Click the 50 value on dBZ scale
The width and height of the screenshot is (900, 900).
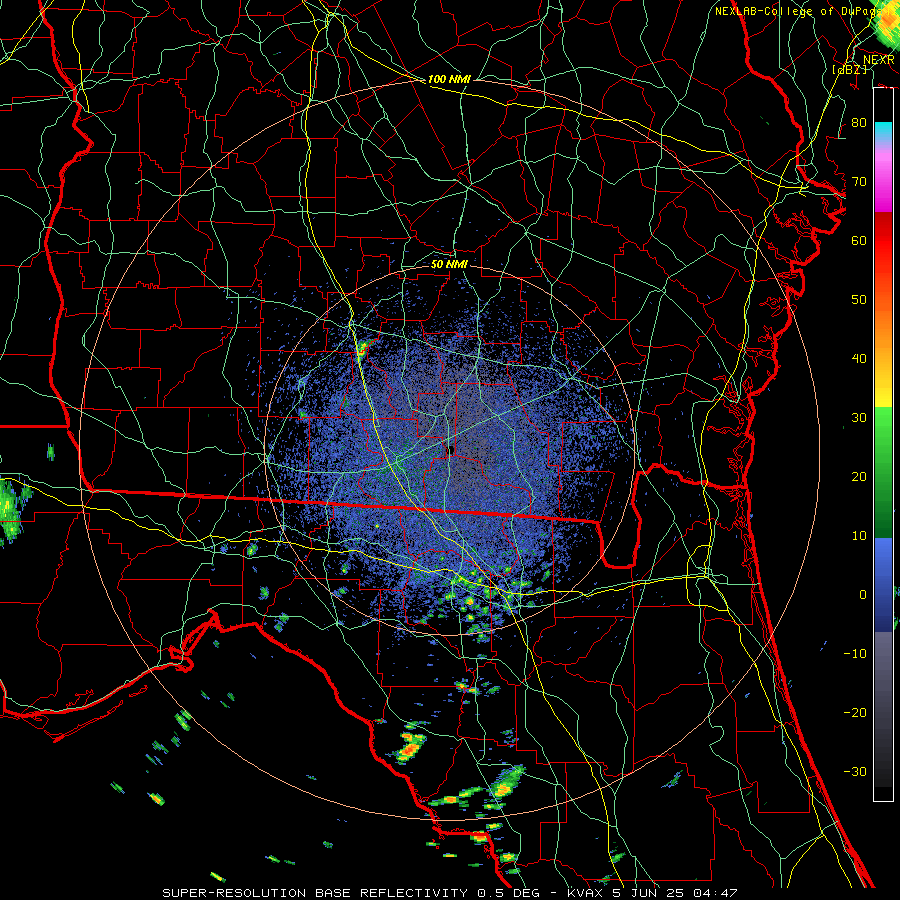[x=859, y=300]
